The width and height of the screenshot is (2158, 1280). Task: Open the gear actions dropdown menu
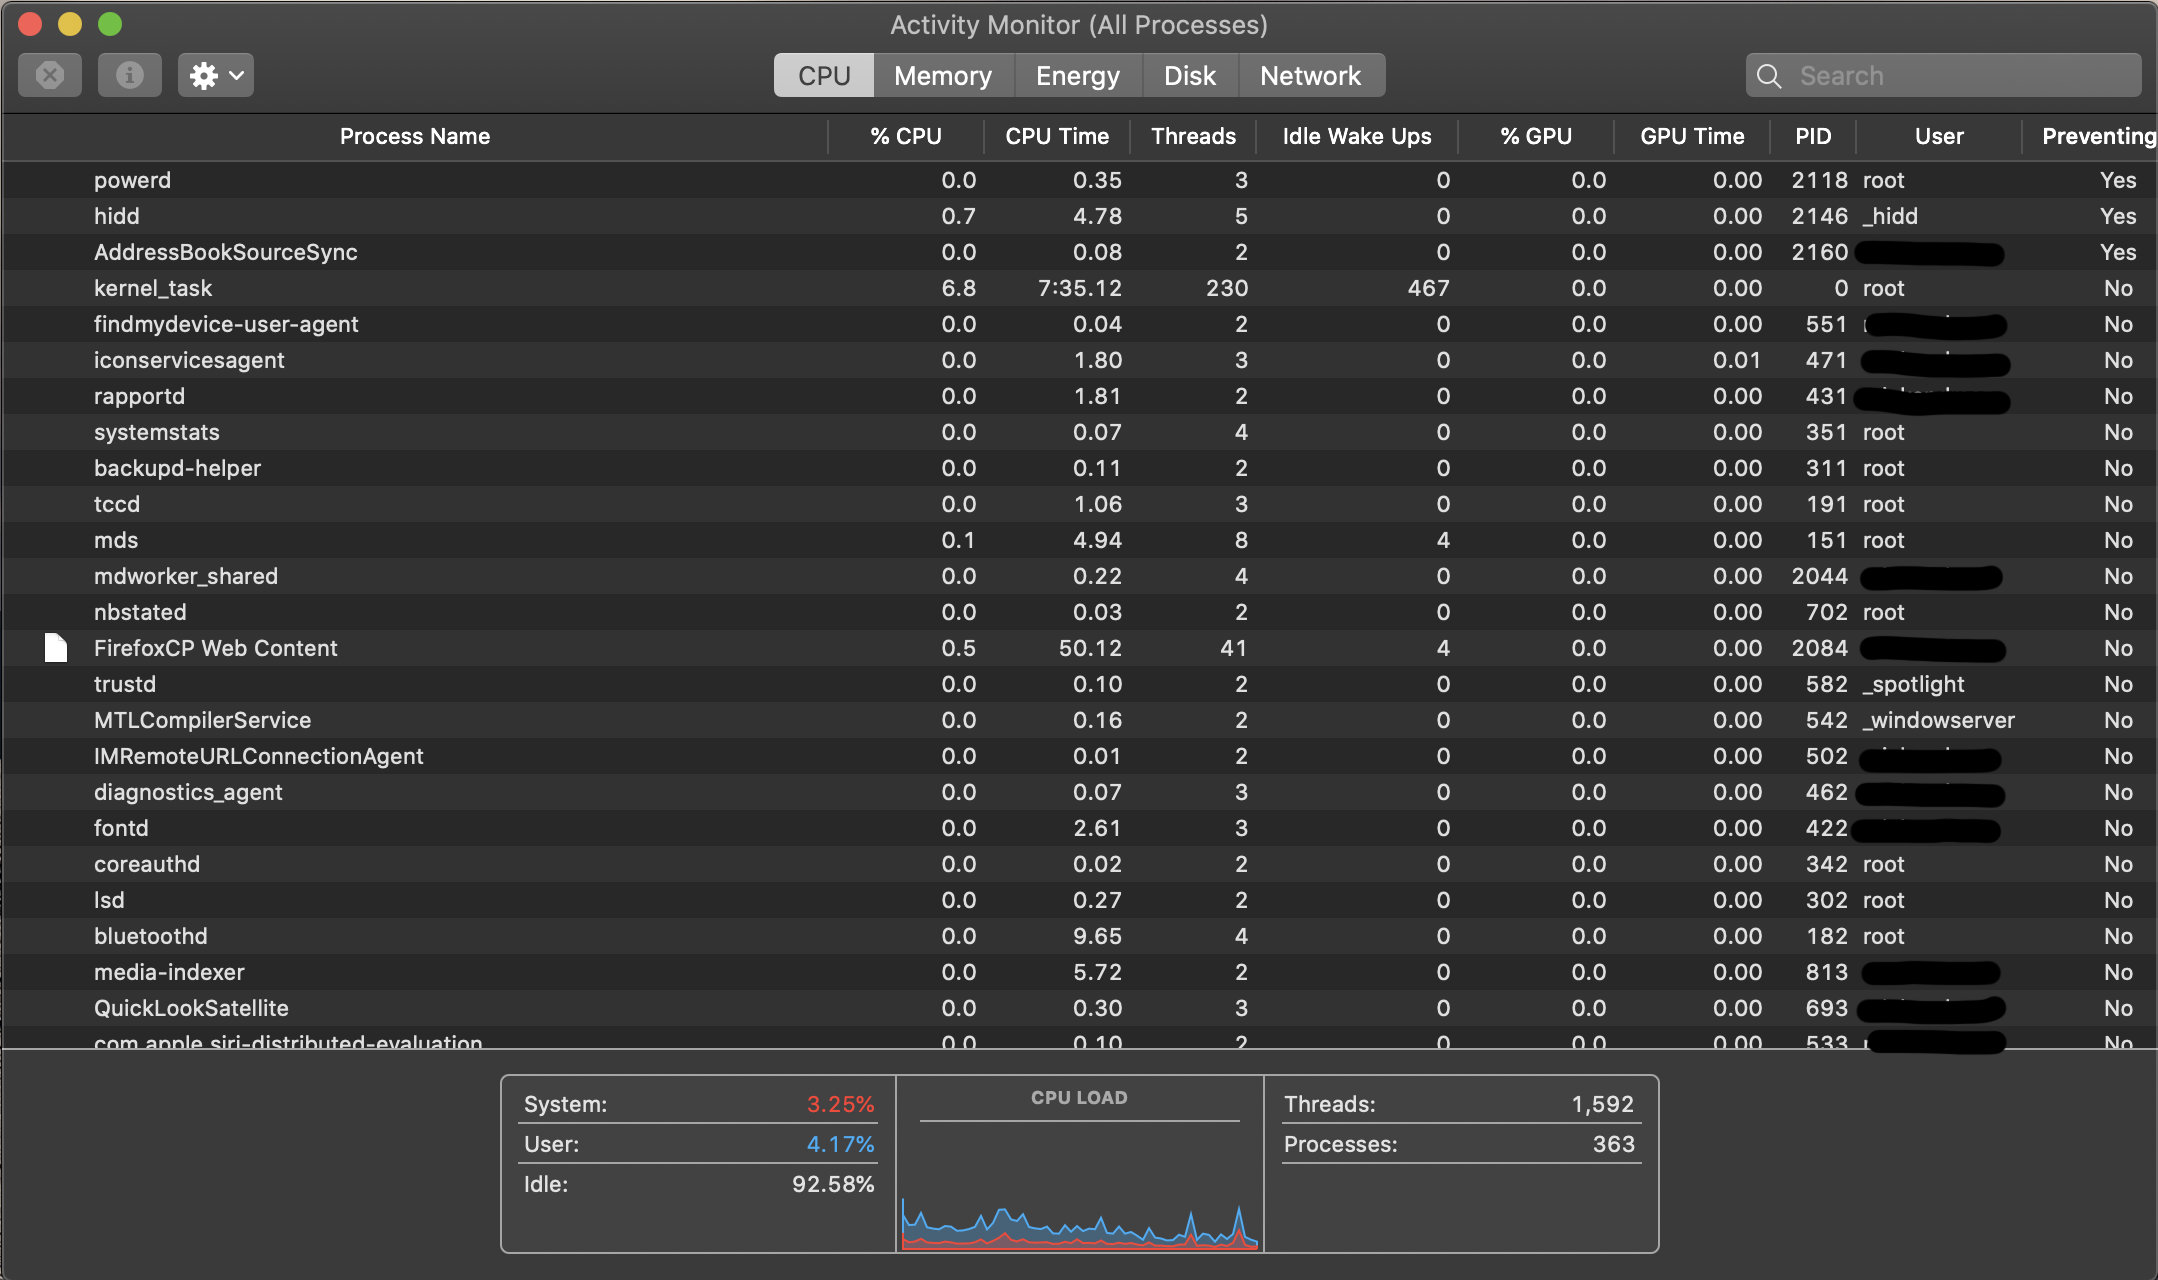[216, 75]
